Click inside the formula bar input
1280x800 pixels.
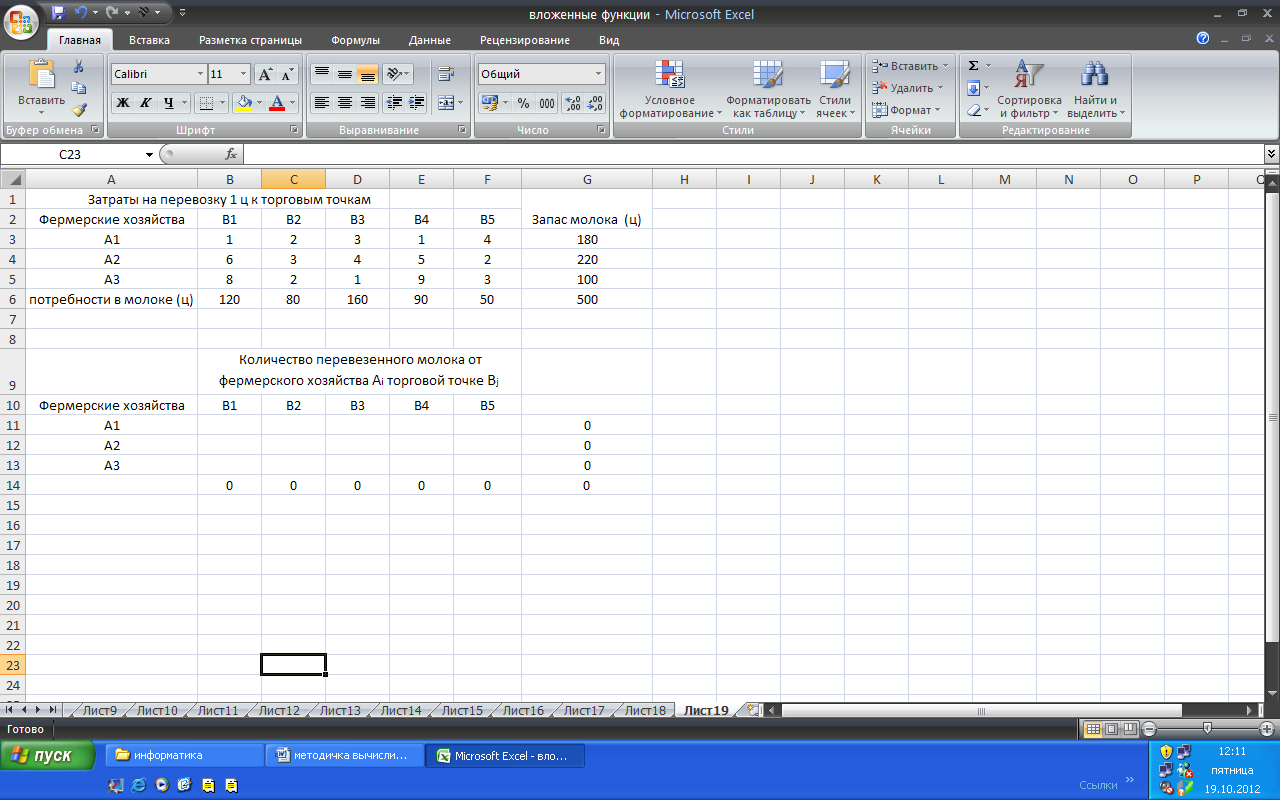click(x=753, y=154)
